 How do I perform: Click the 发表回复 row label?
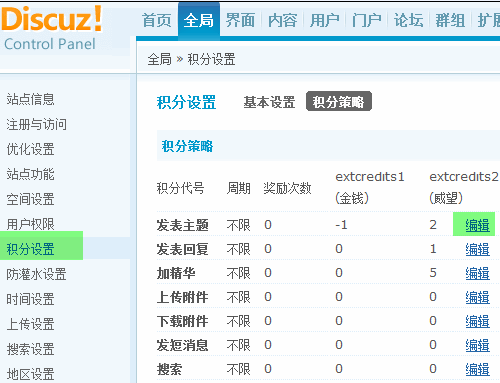point(183,249)
